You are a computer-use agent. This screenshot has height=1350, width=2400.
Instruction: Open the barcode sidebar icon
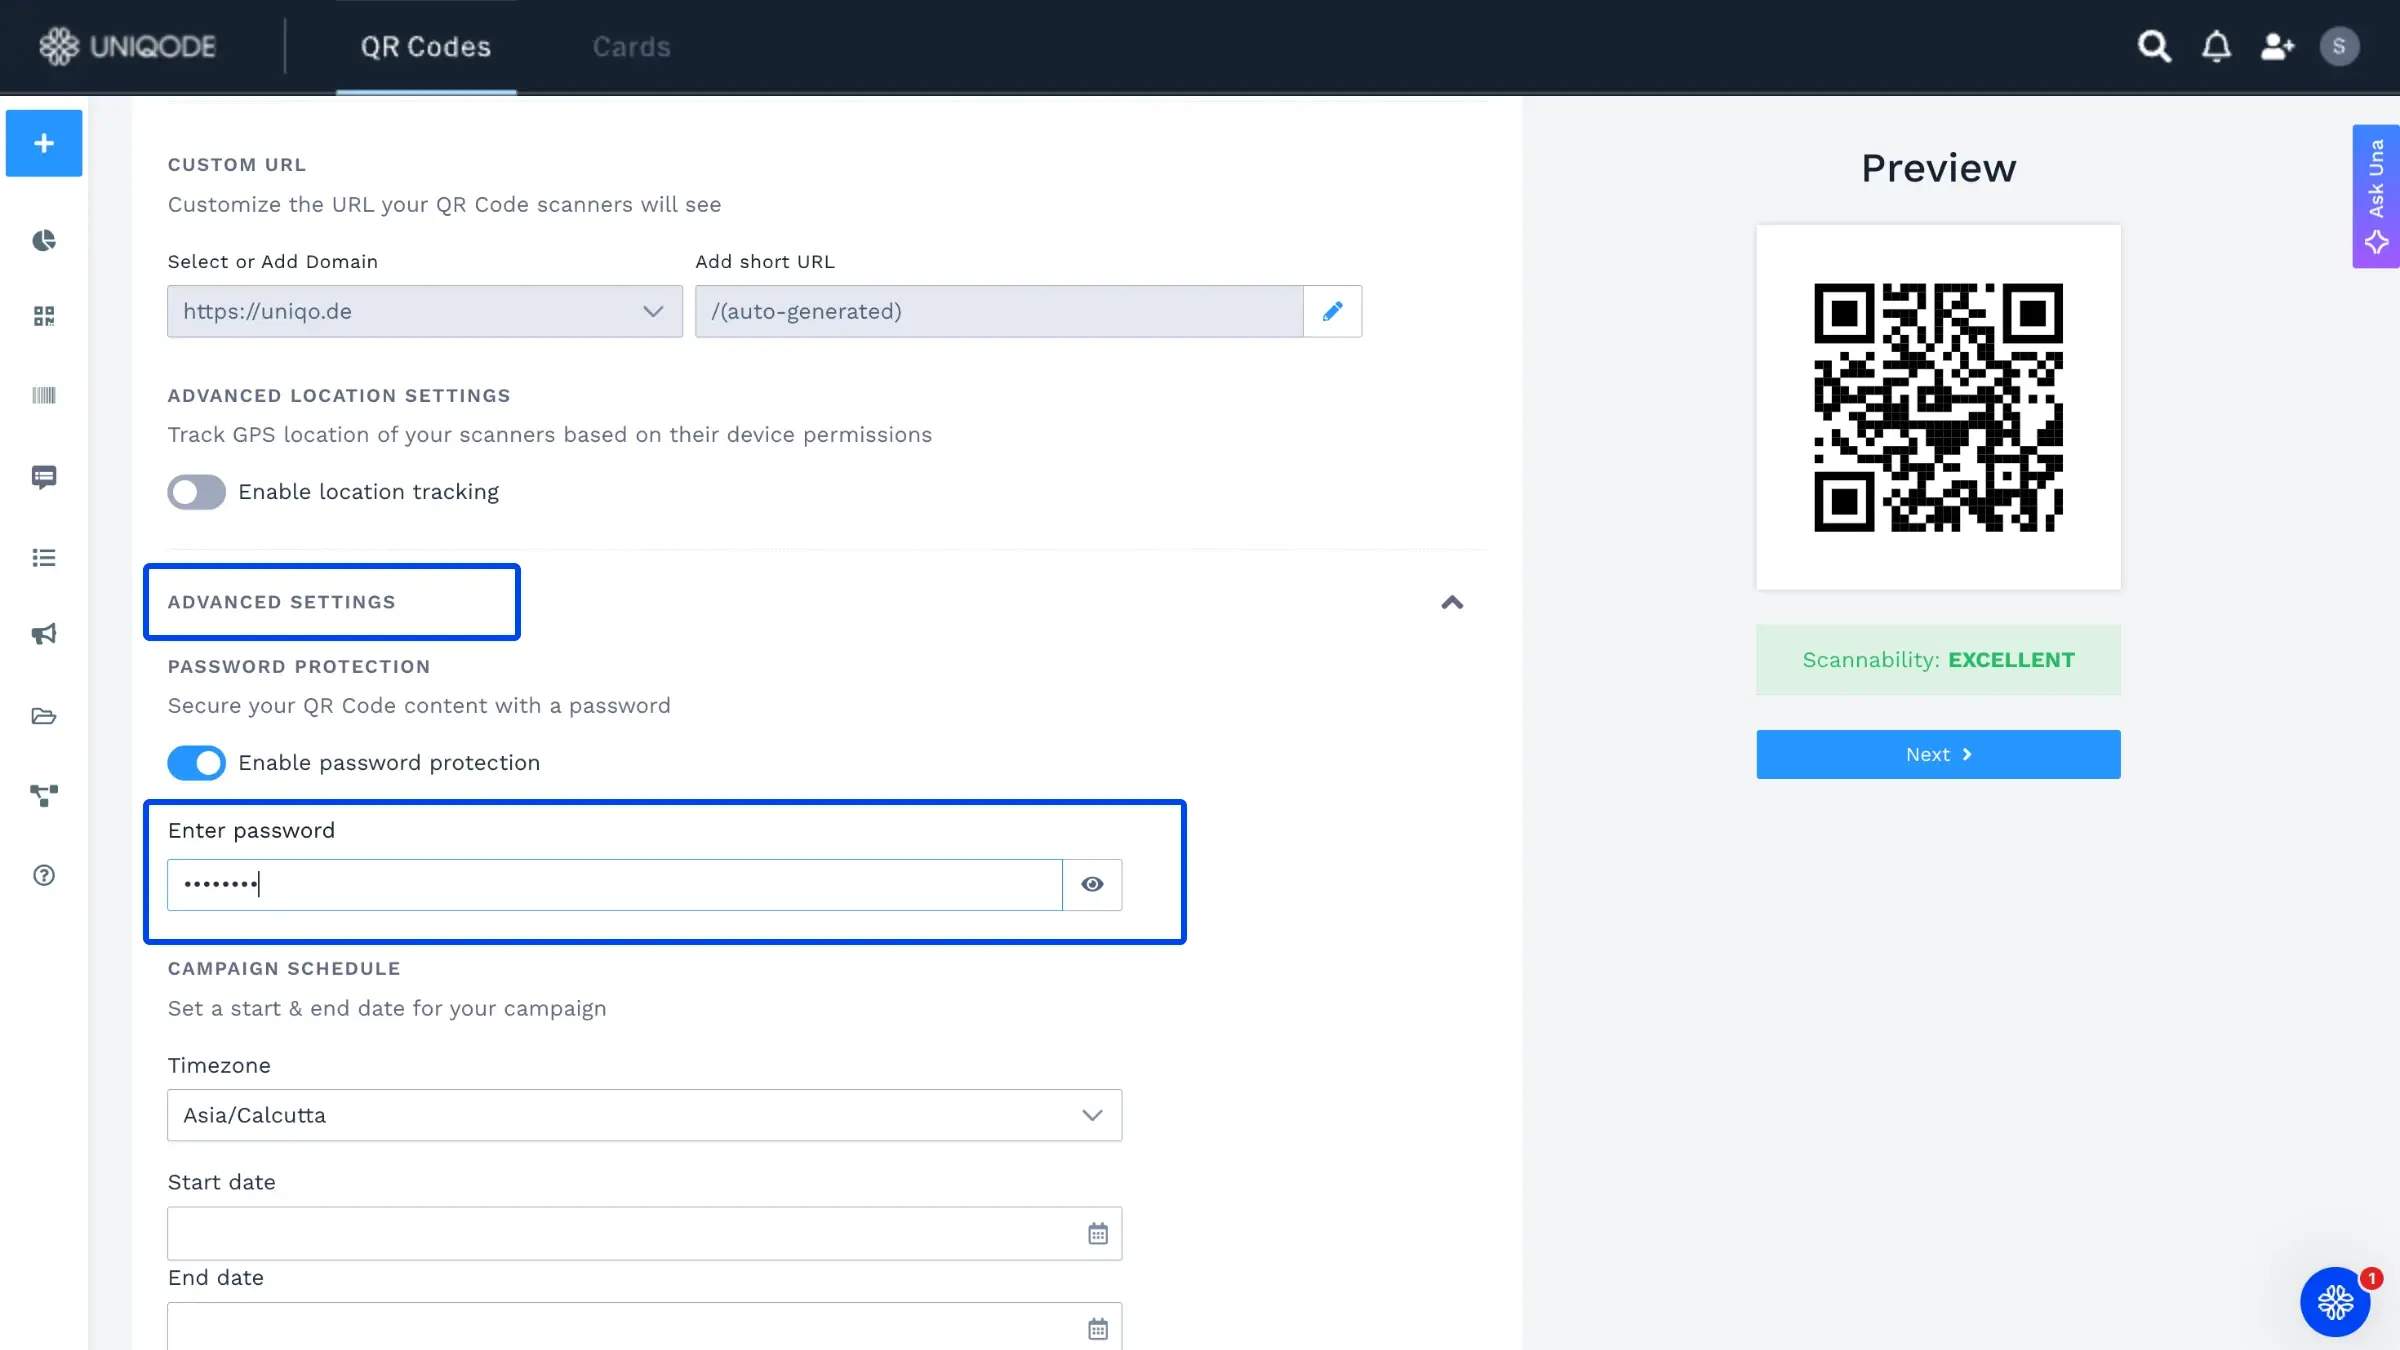point(44,395)
